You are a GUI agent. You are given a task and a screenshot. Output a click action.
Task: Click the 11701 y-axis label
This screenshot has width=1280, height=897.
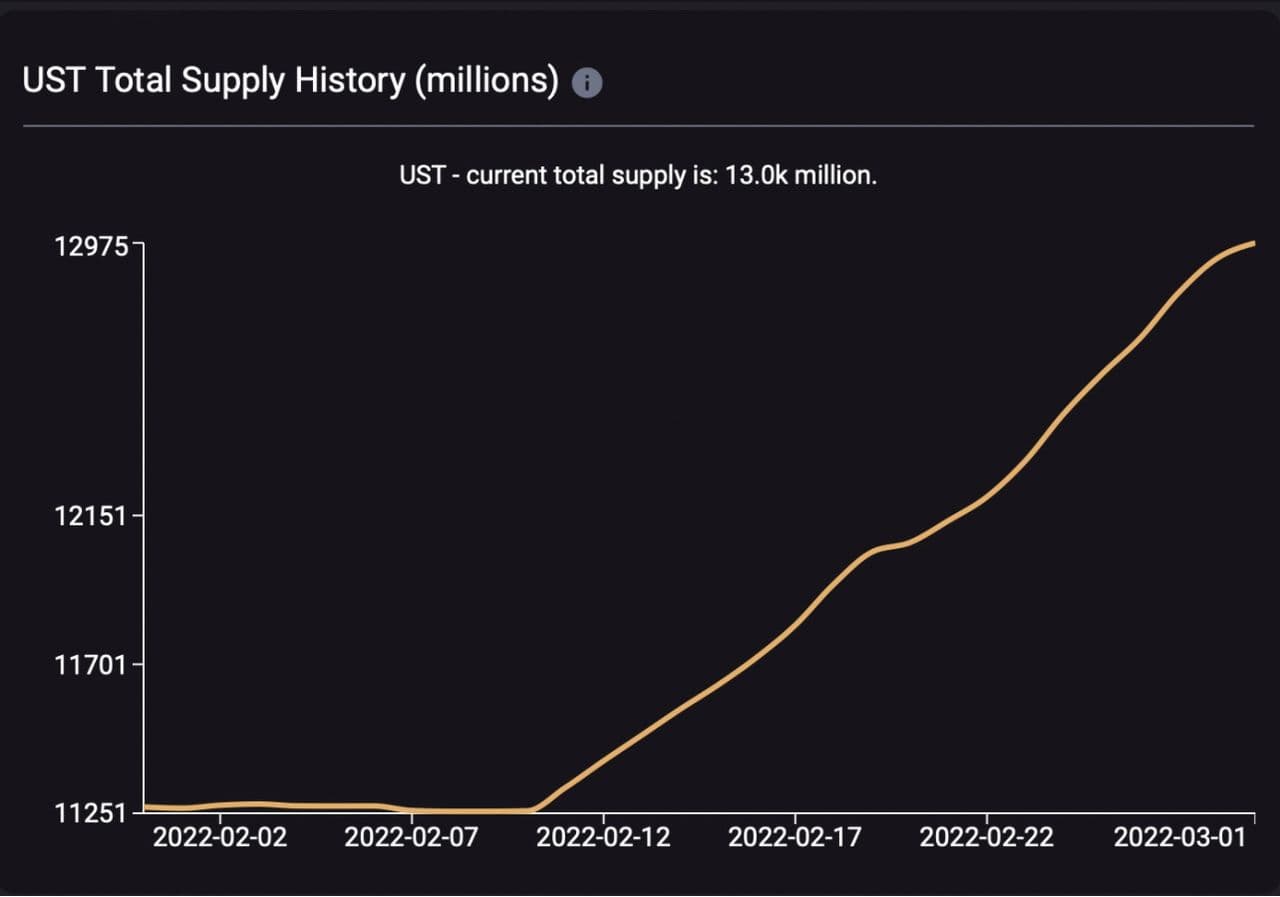pos(94,663)
